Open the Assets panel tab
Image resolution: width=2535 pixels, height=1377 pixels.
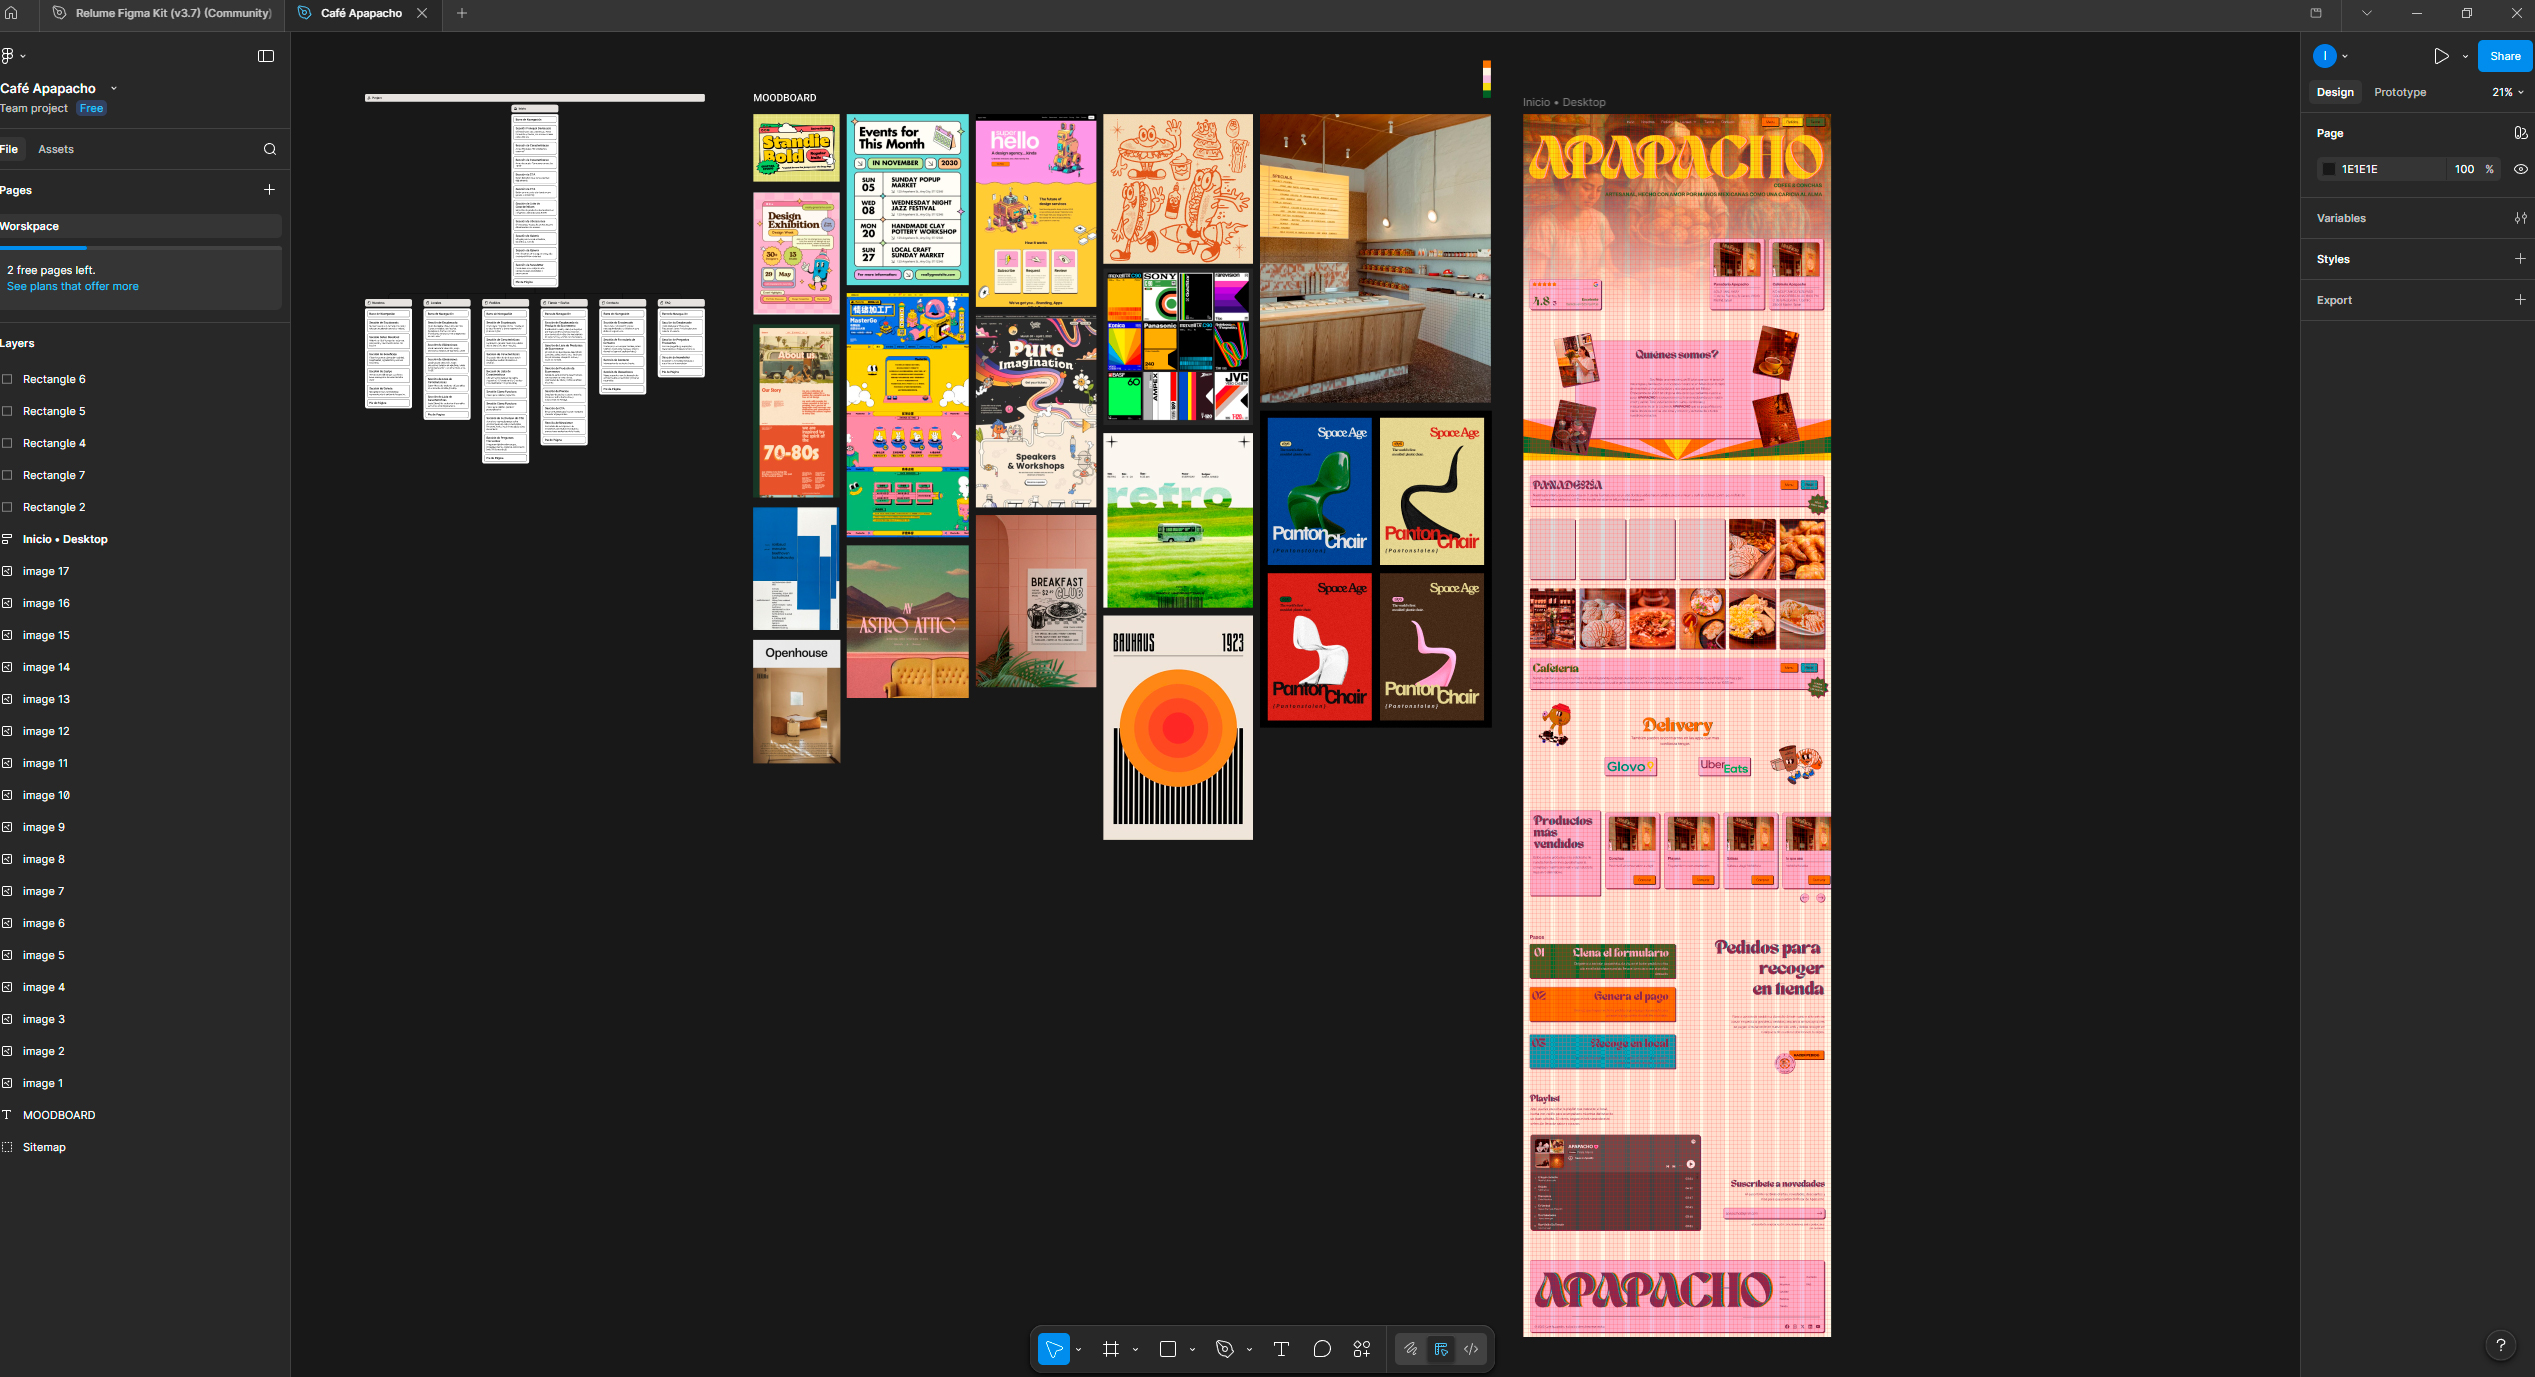55,148
